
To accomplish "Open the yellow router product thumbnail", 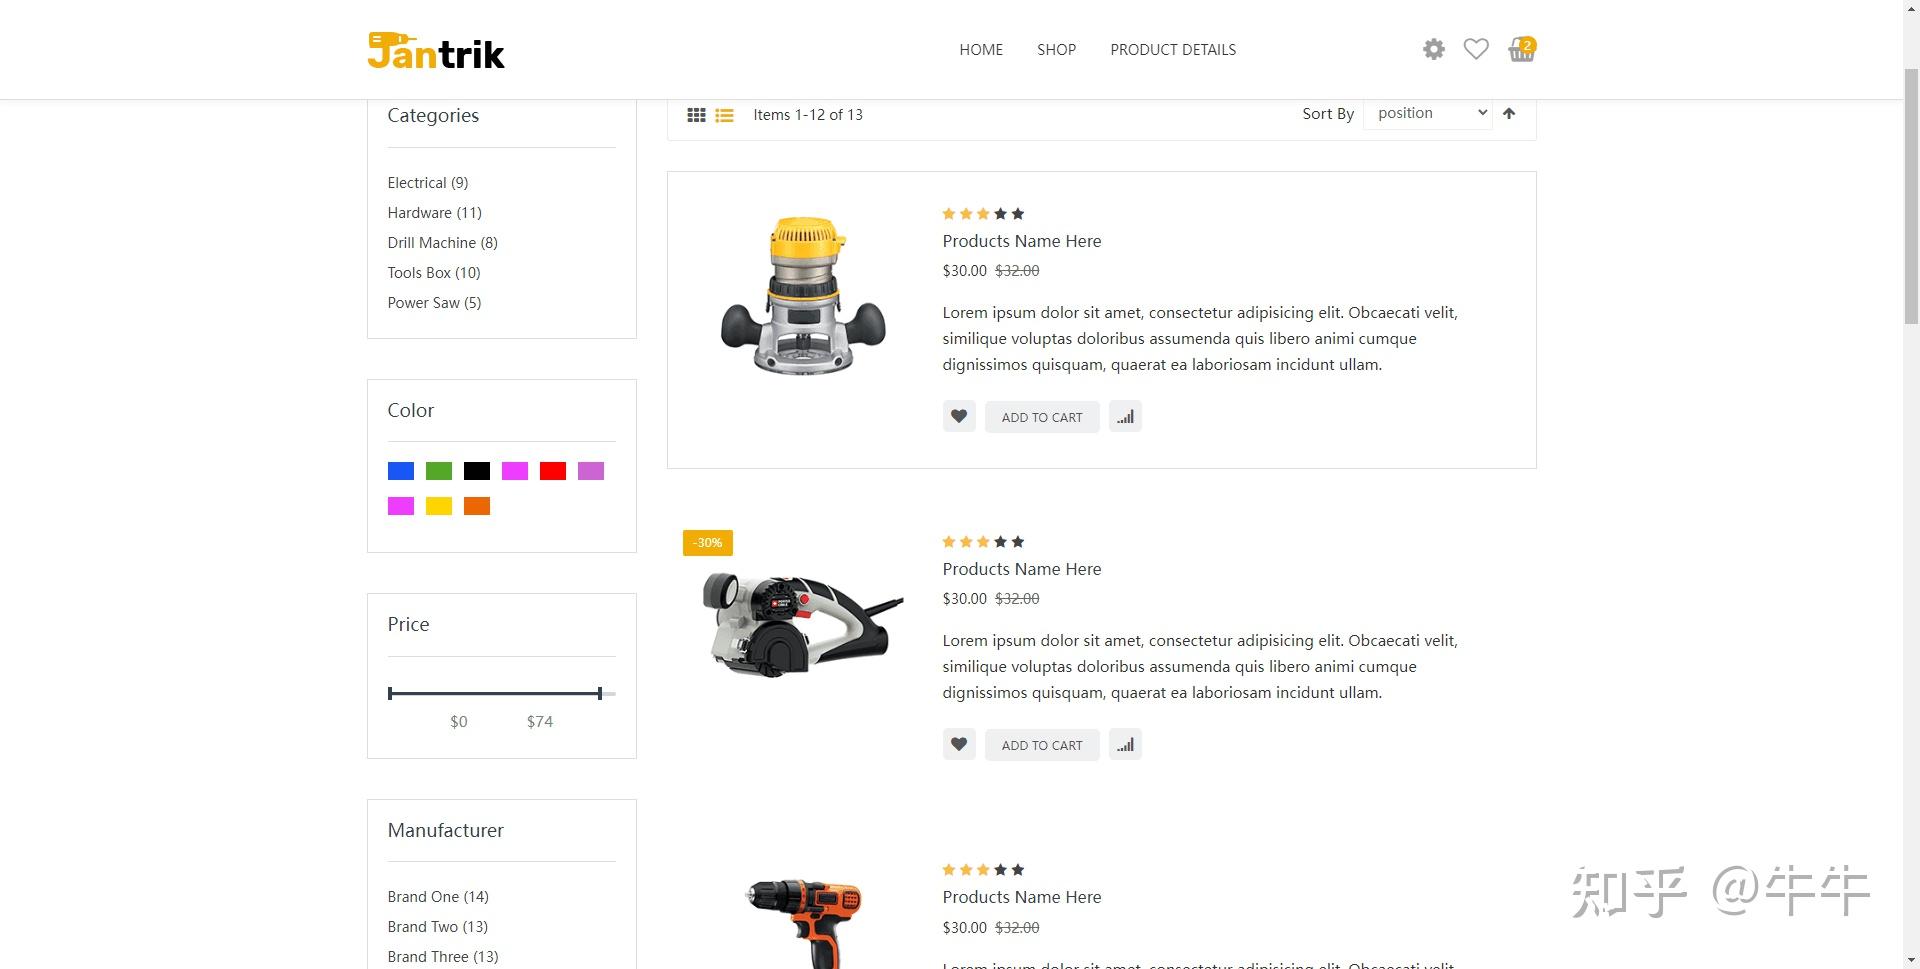I will [803, 296].
